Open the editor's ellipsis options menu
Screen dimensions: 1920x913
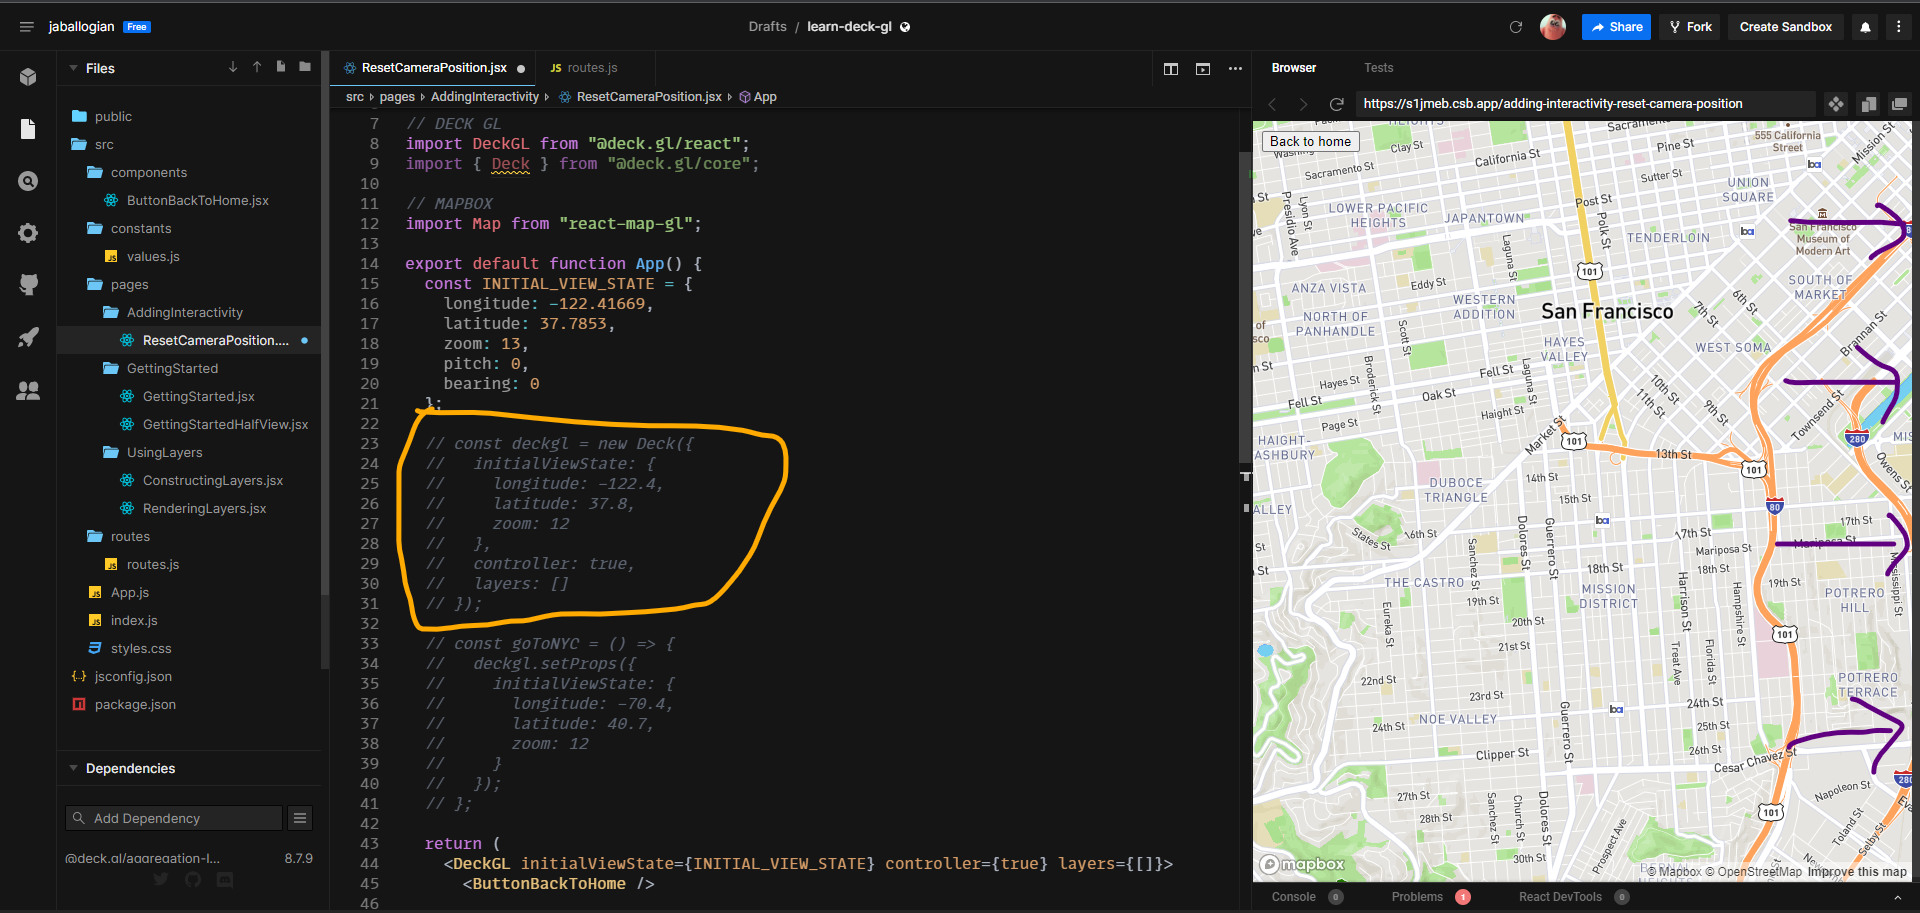tap(1235, 69)
